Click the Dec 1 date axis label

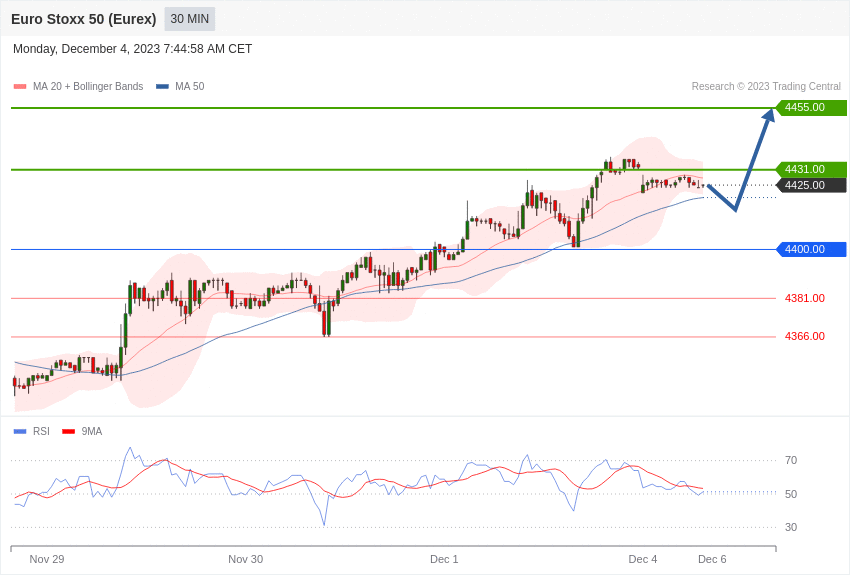(x=444, y=559)
